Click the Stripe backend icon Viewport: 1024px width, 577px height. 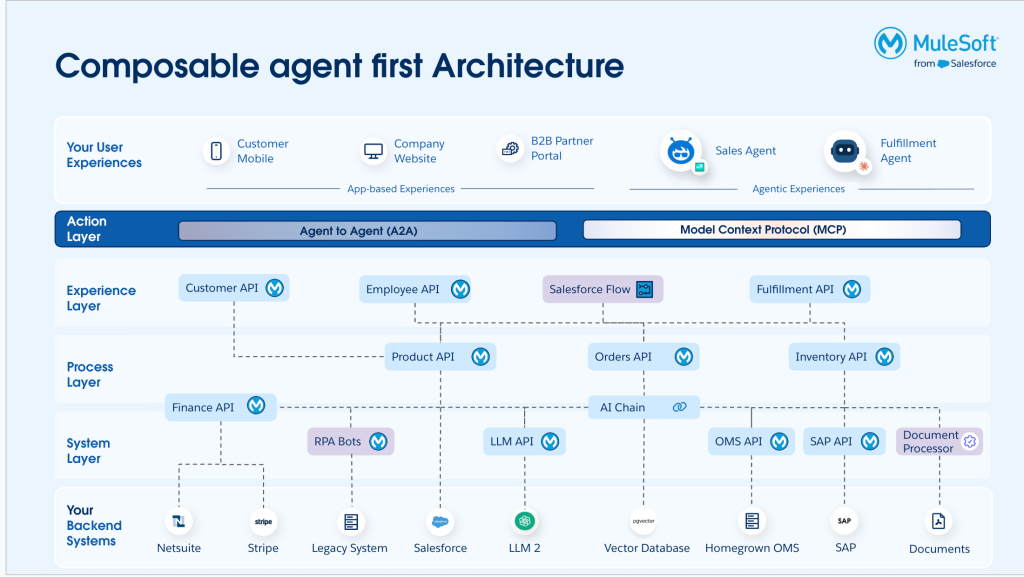pos(263,522)
